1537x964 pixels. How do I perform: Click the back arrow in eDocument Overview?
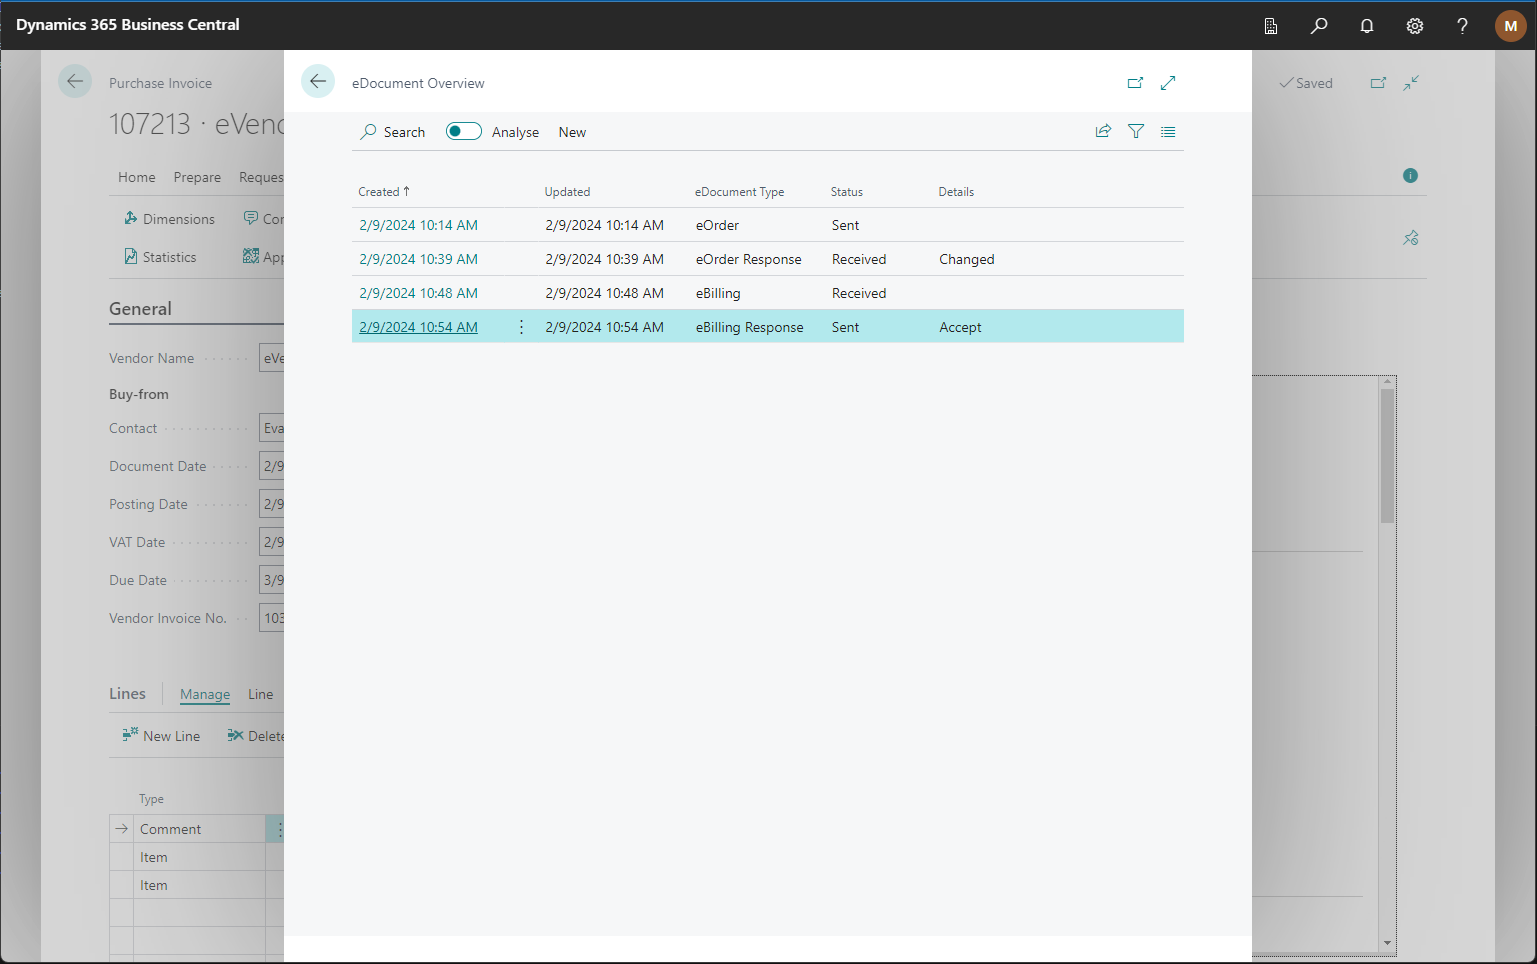pos(318,82)
